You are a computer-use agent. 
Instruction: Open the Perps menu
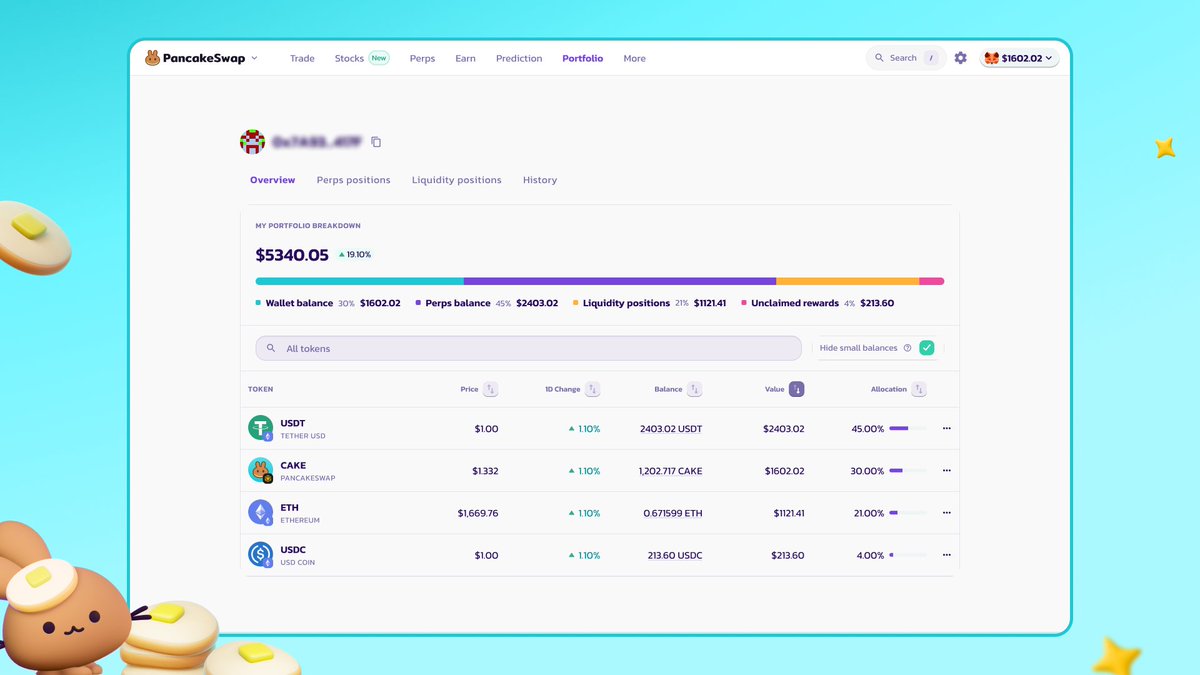point(422,58)
